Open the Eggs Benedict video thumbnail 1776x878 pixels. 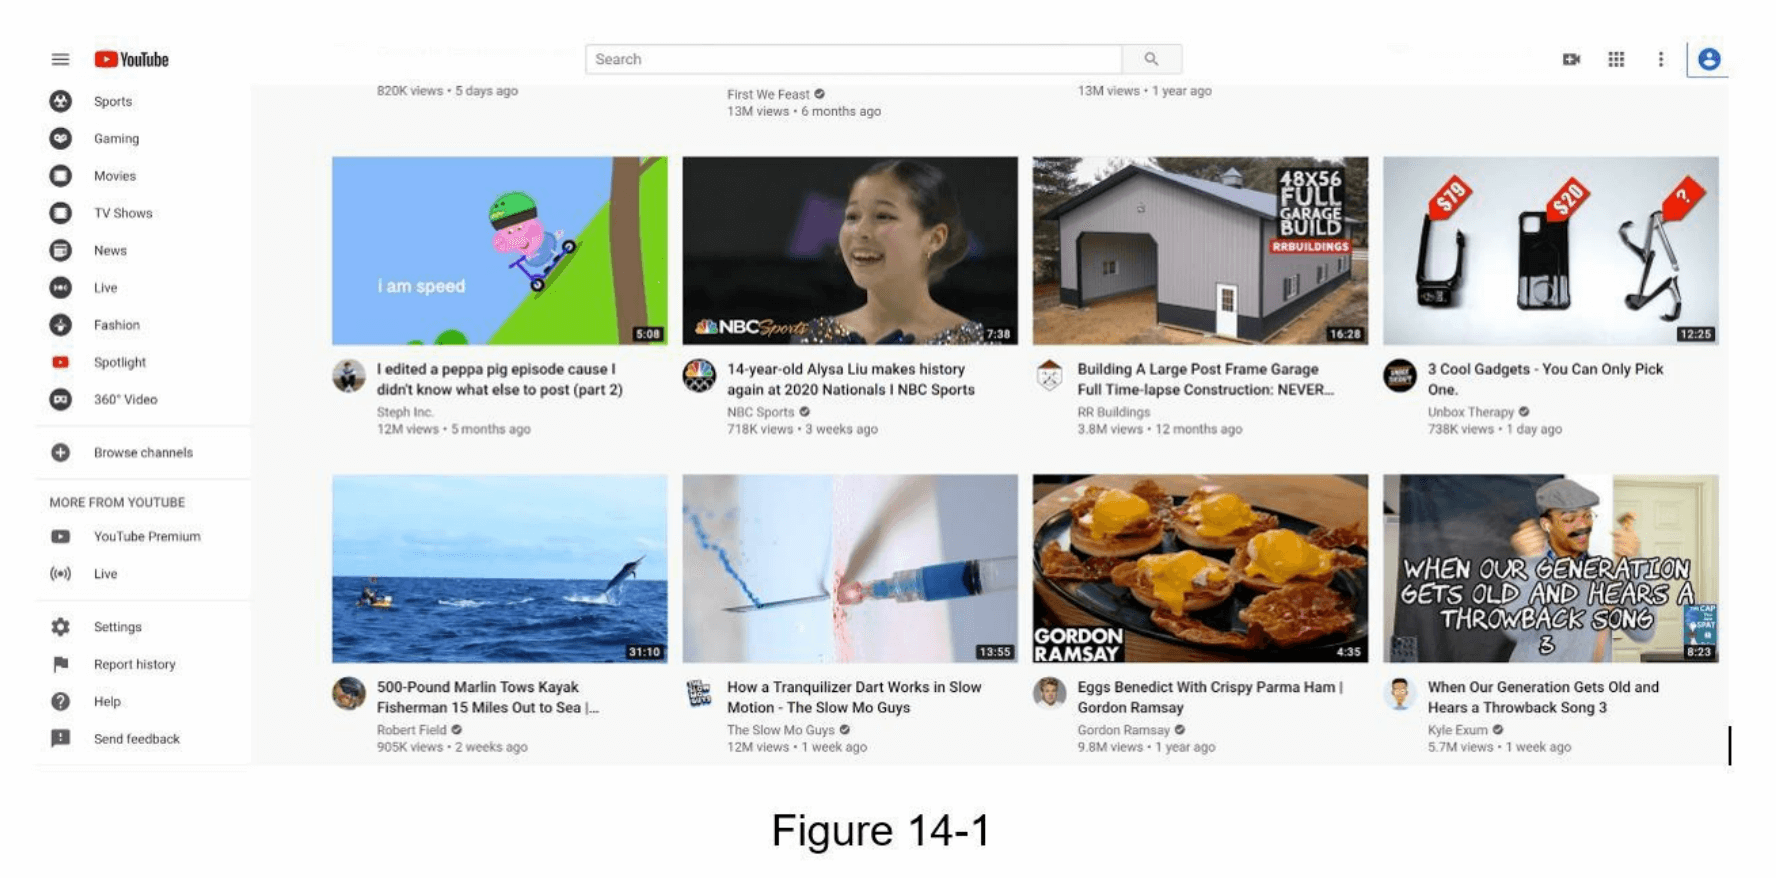[1200, 568]
